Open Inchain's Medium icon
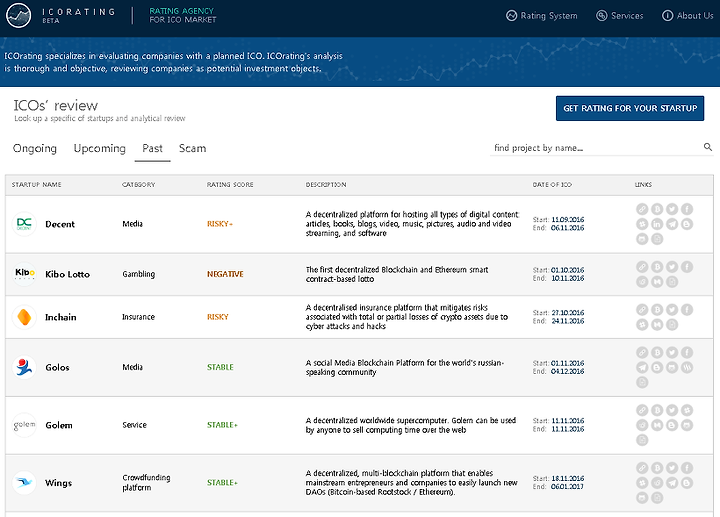Screen dimensions: 720x517 pos(657,325)
